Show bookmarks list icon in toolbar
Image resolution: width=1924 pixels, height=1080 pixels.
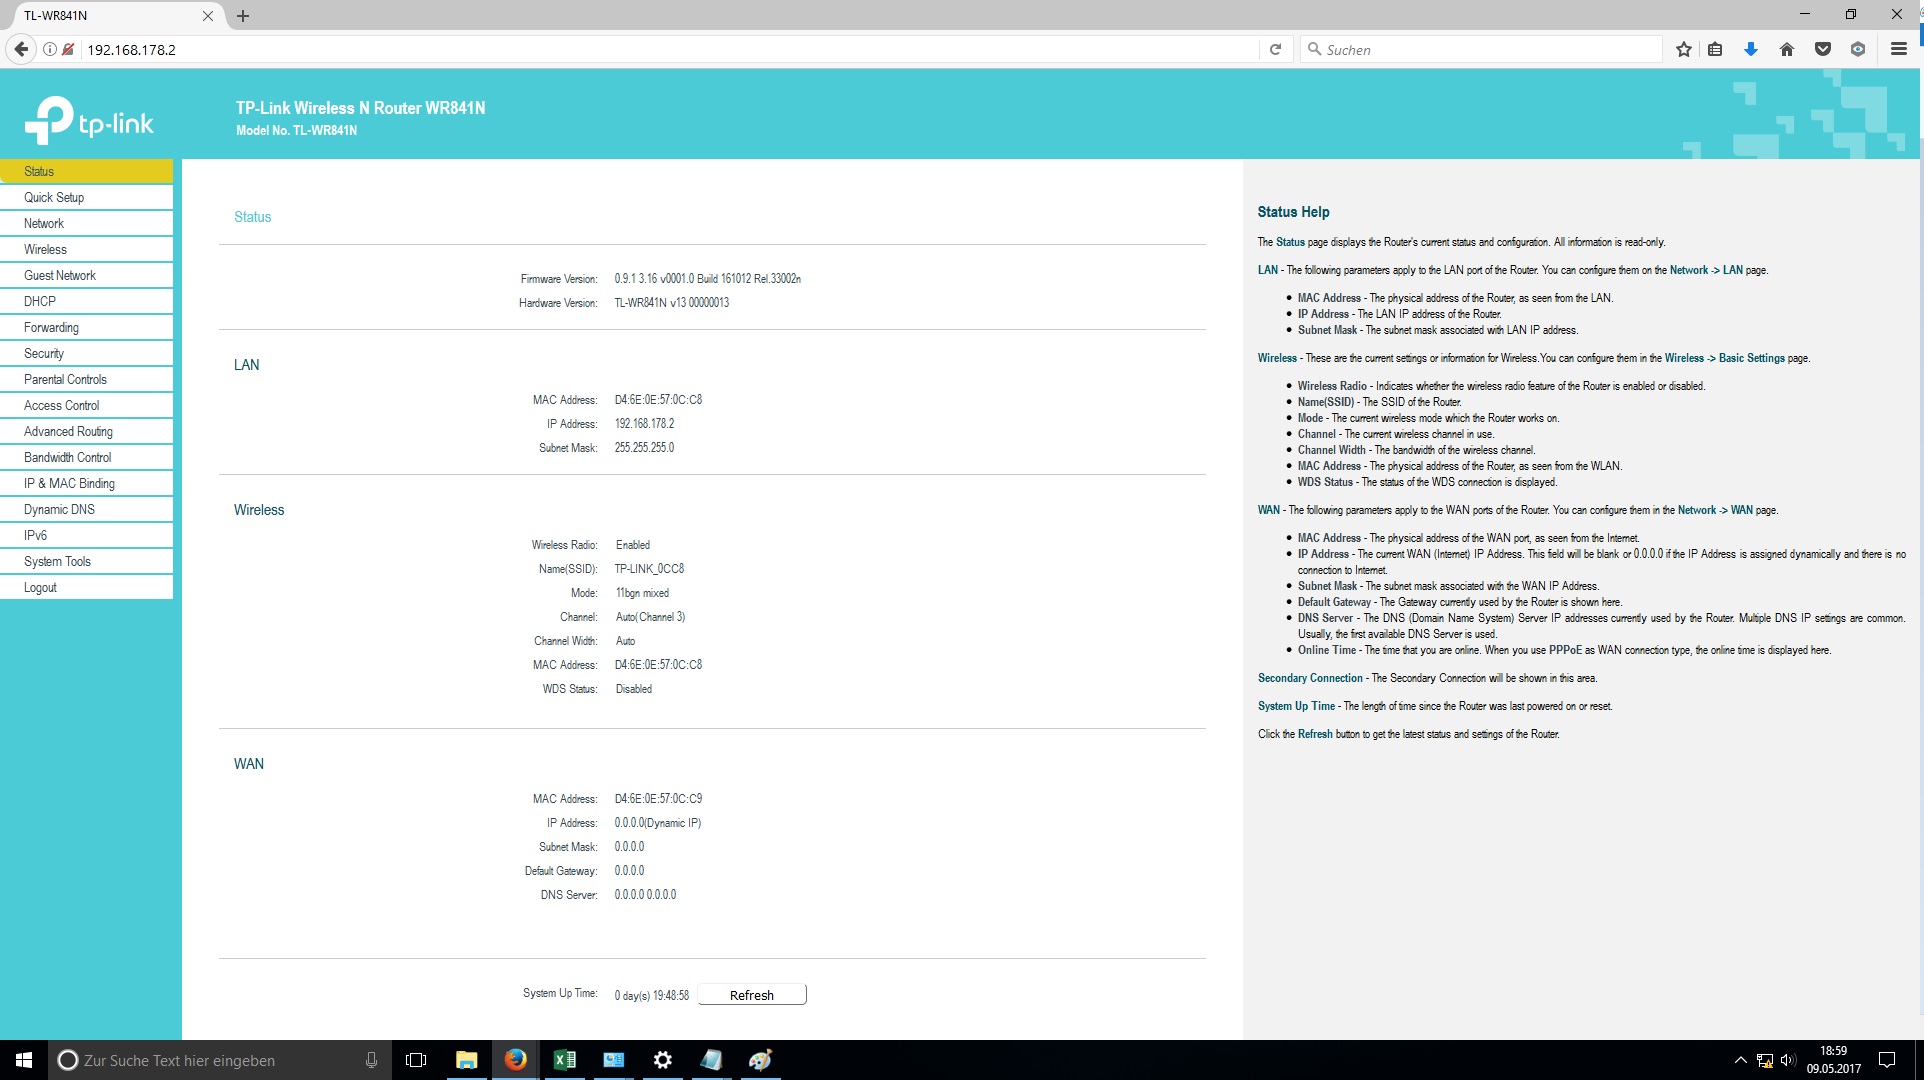tap(1715, 49)
